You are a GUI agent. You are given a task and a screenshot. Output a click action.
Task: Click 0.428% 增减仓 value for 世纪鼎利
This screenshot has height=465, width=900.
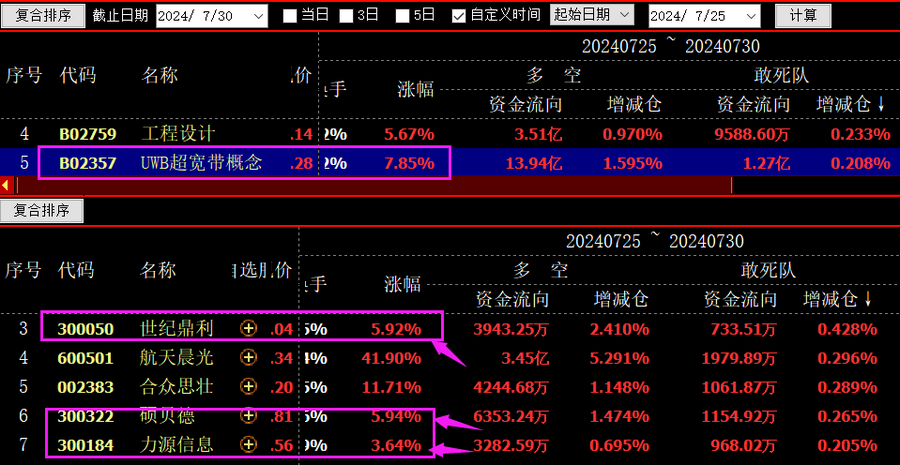847,329
